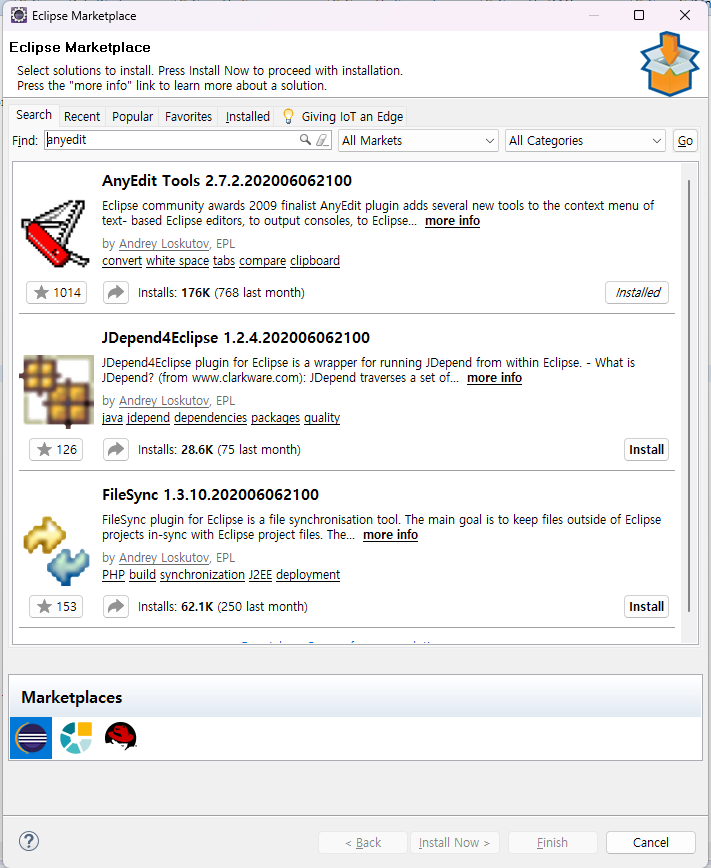Screen dimensions: 711x868
Task: Open more info for AnyEdit Tools
Action: [x=452, y=221]
